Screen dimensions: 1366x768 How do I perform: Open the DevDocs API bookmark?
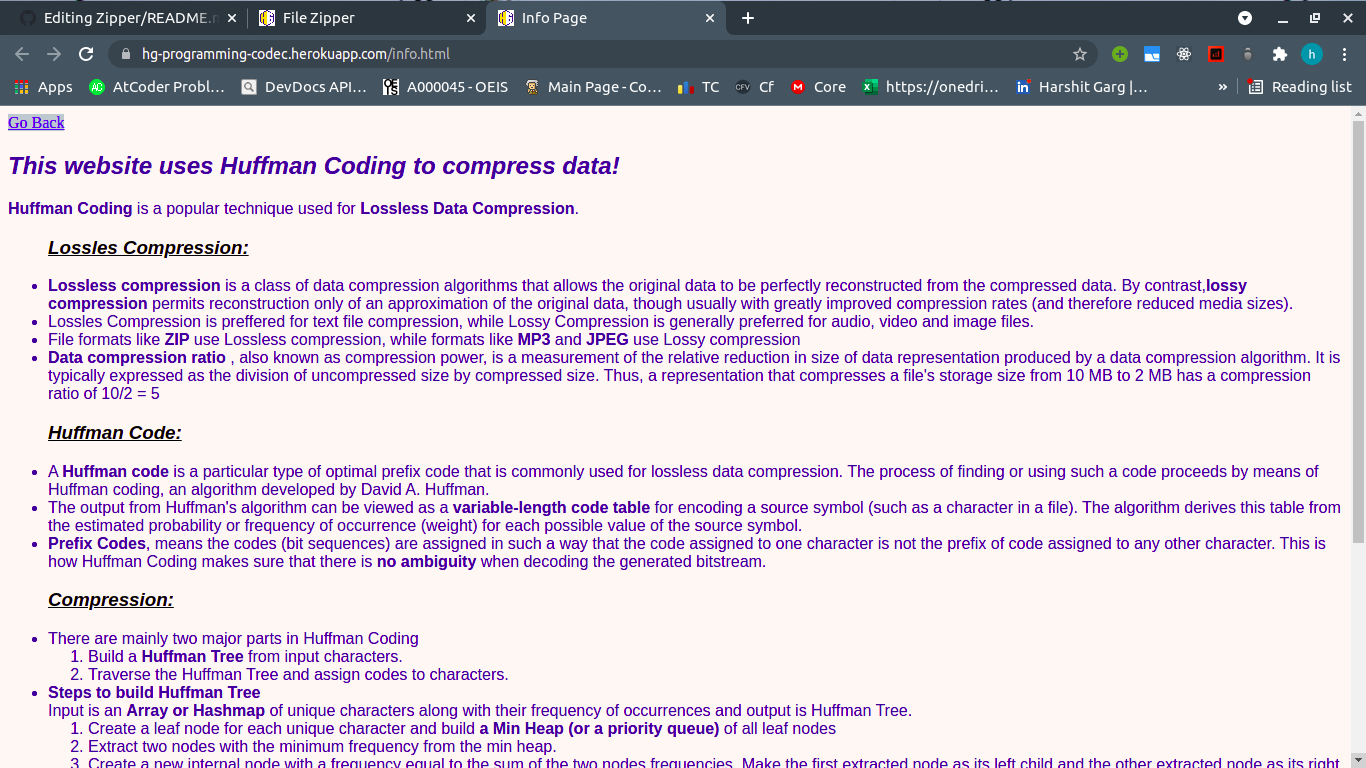pos(304,87)
